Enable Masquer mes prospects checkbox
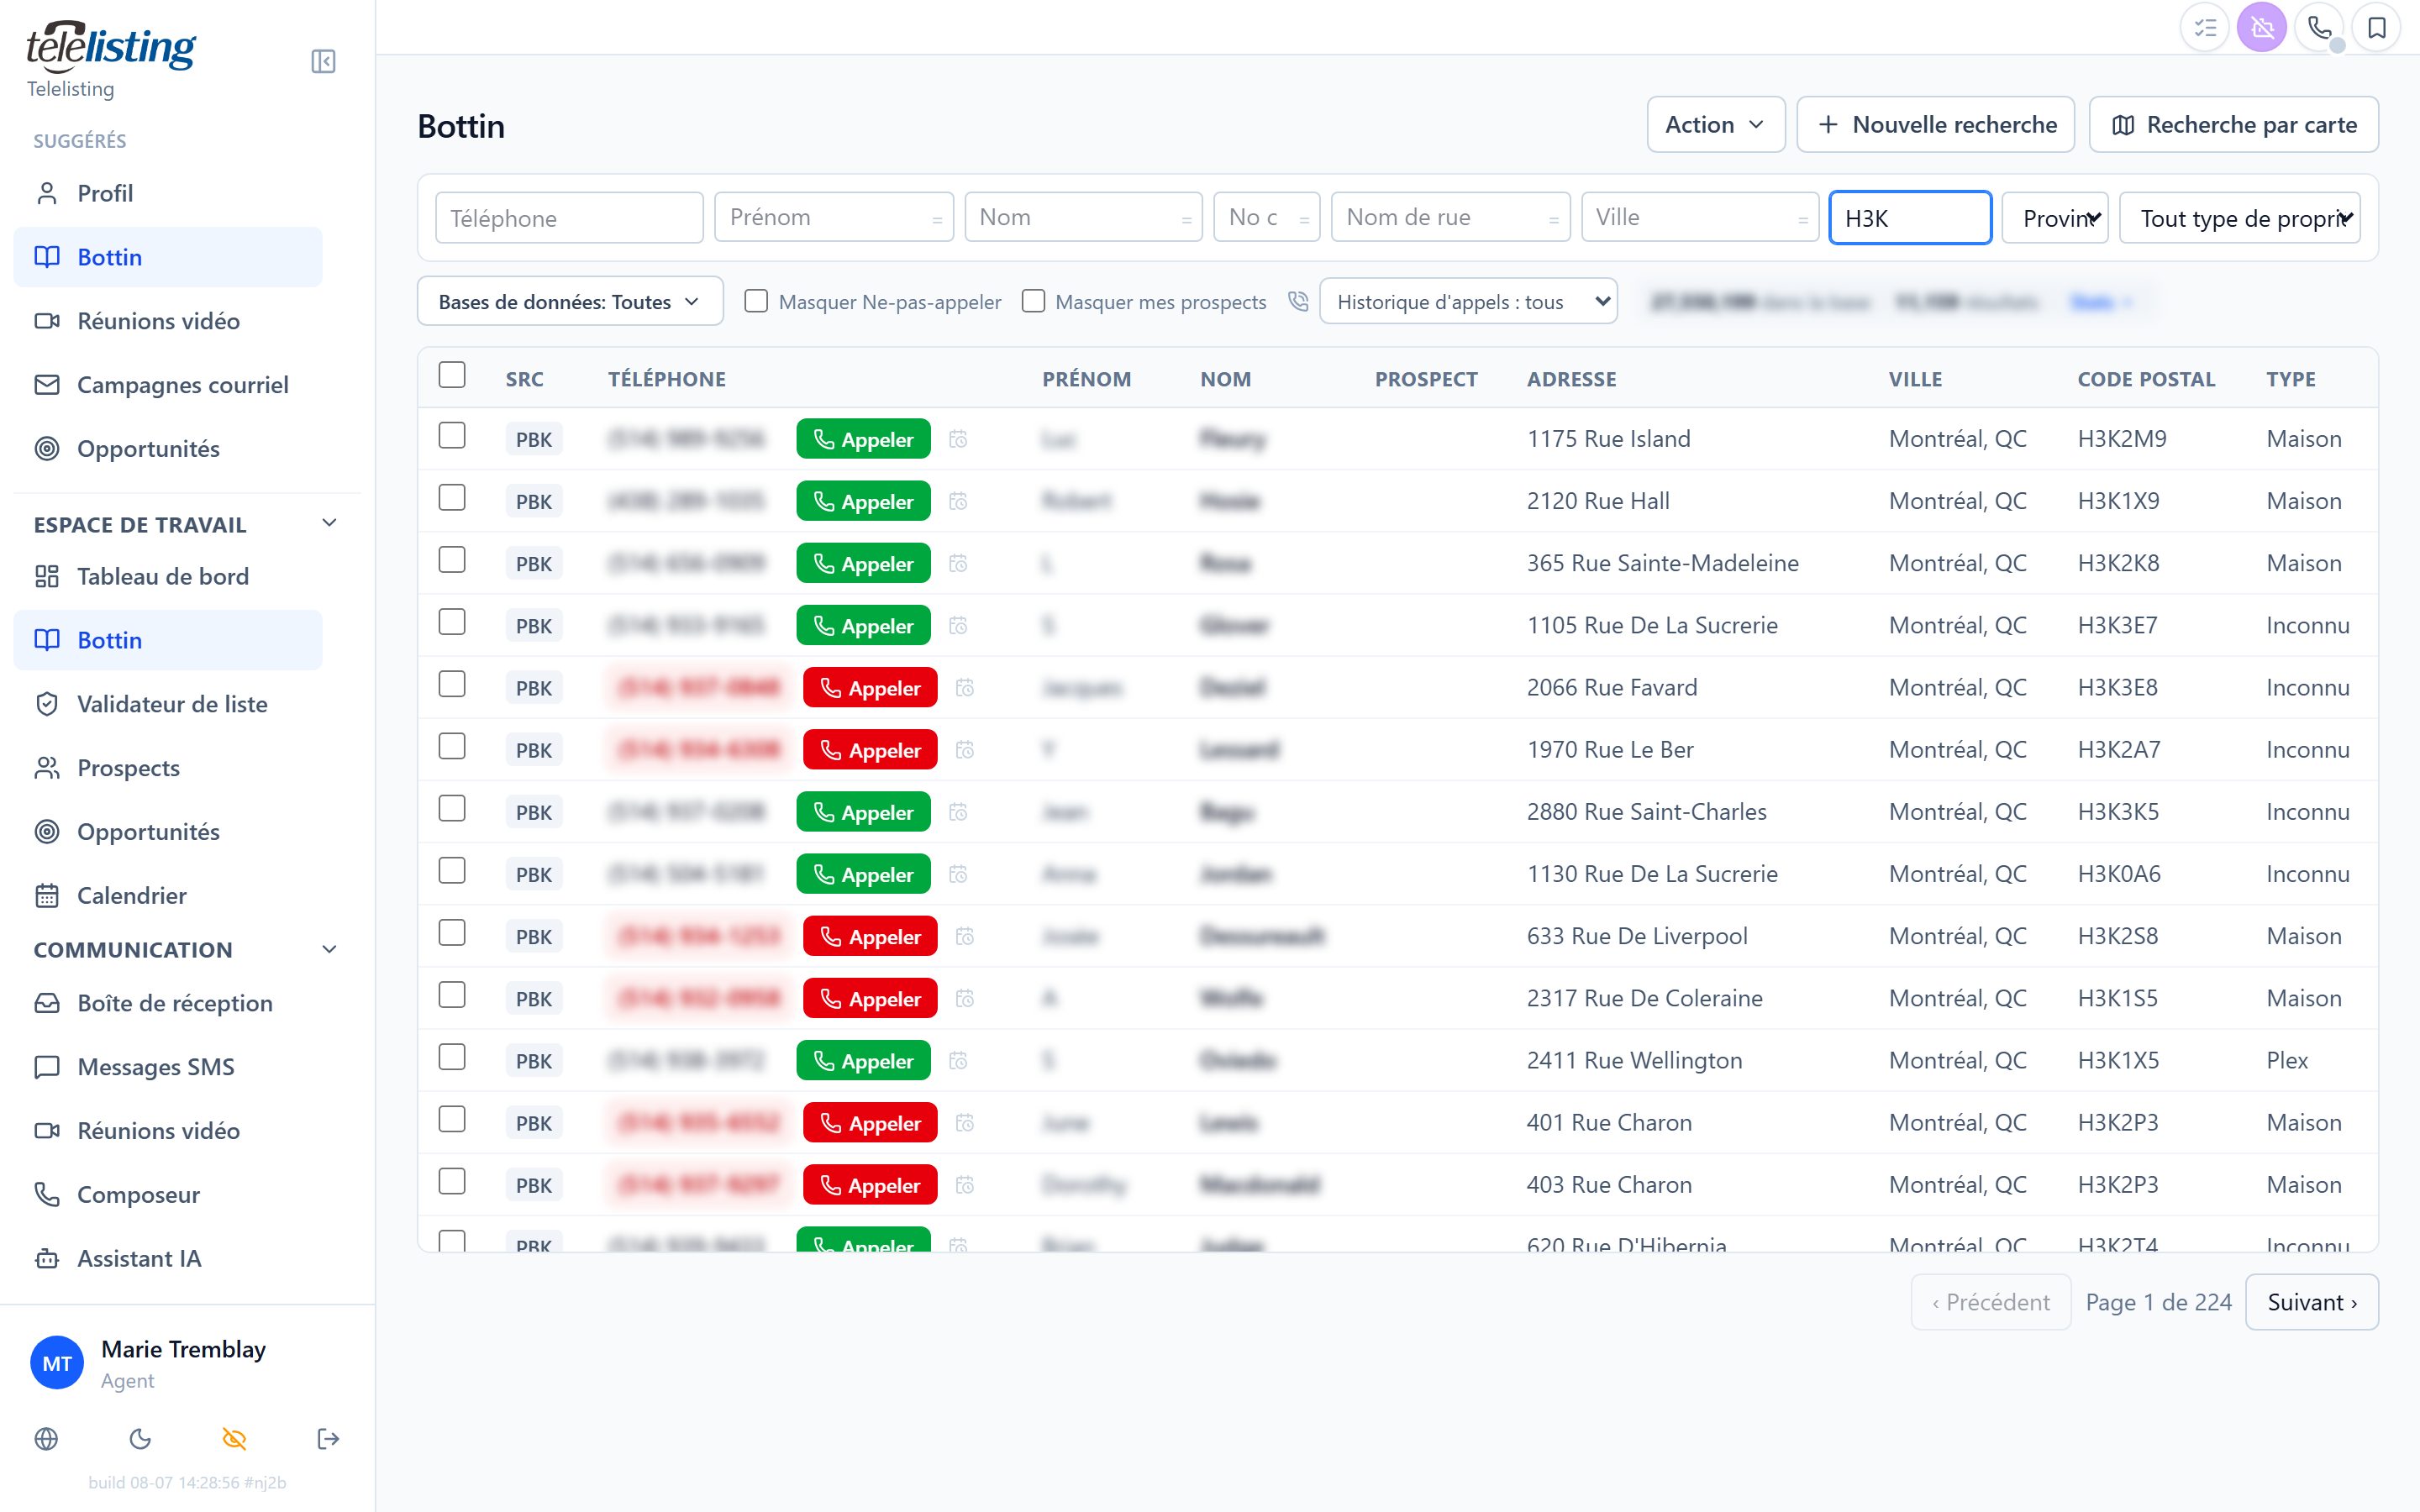 [1033, 301]
